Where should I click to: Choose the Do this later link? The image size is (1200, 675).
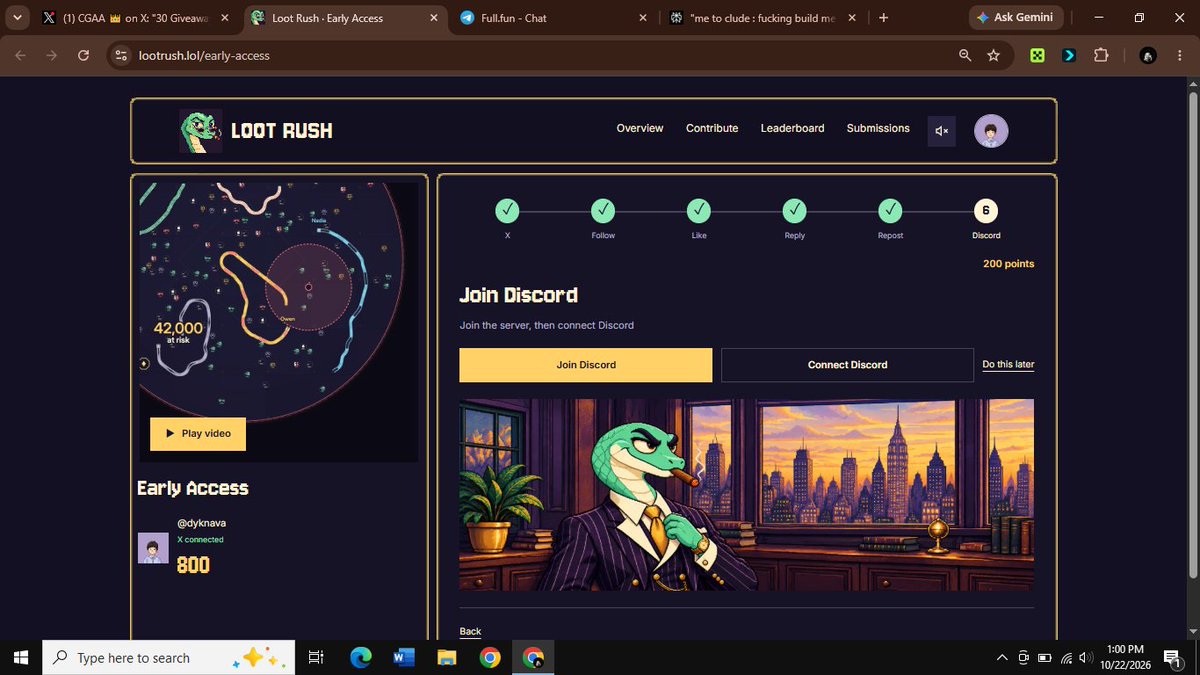tap(1008, 365)
